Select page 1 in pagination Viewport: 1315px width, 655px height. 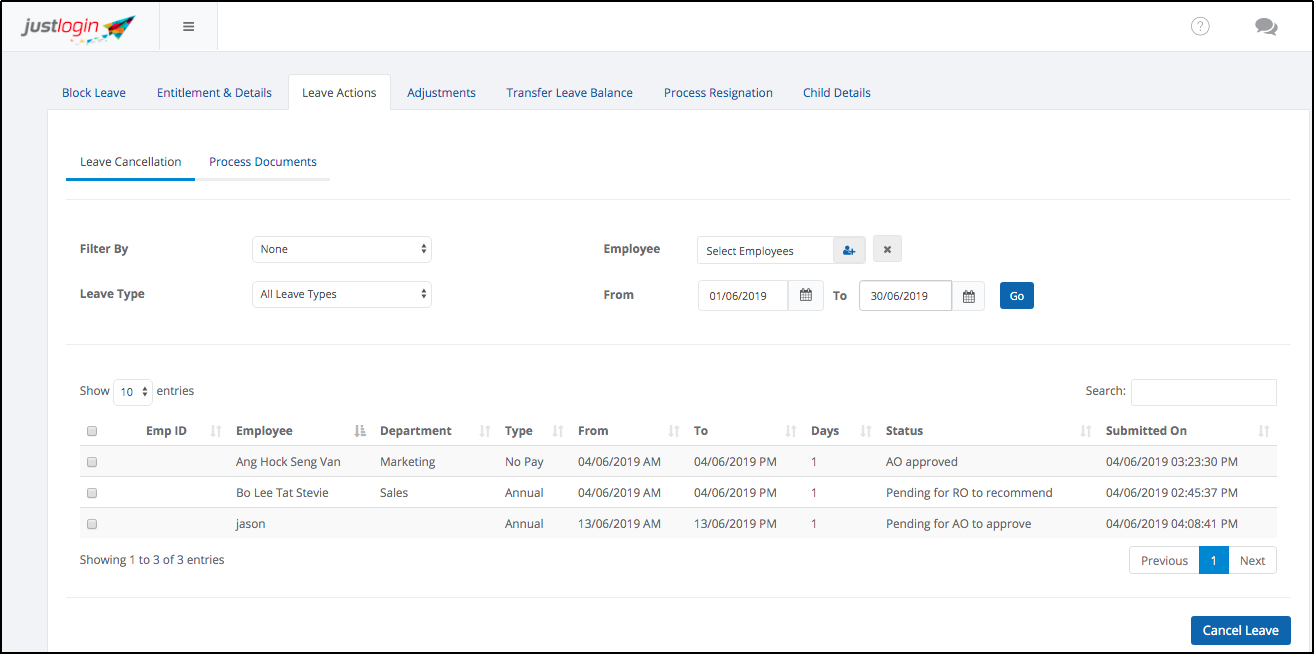1213,560
